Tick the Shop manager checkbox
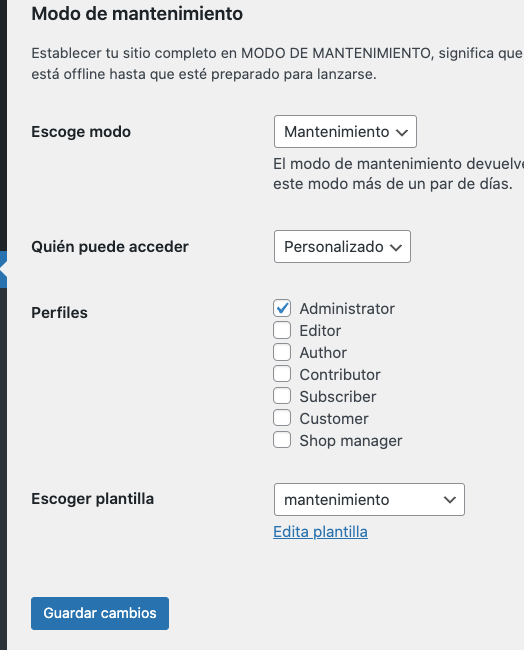The width and height of the screenshot is (524, 650). (282, 440)
